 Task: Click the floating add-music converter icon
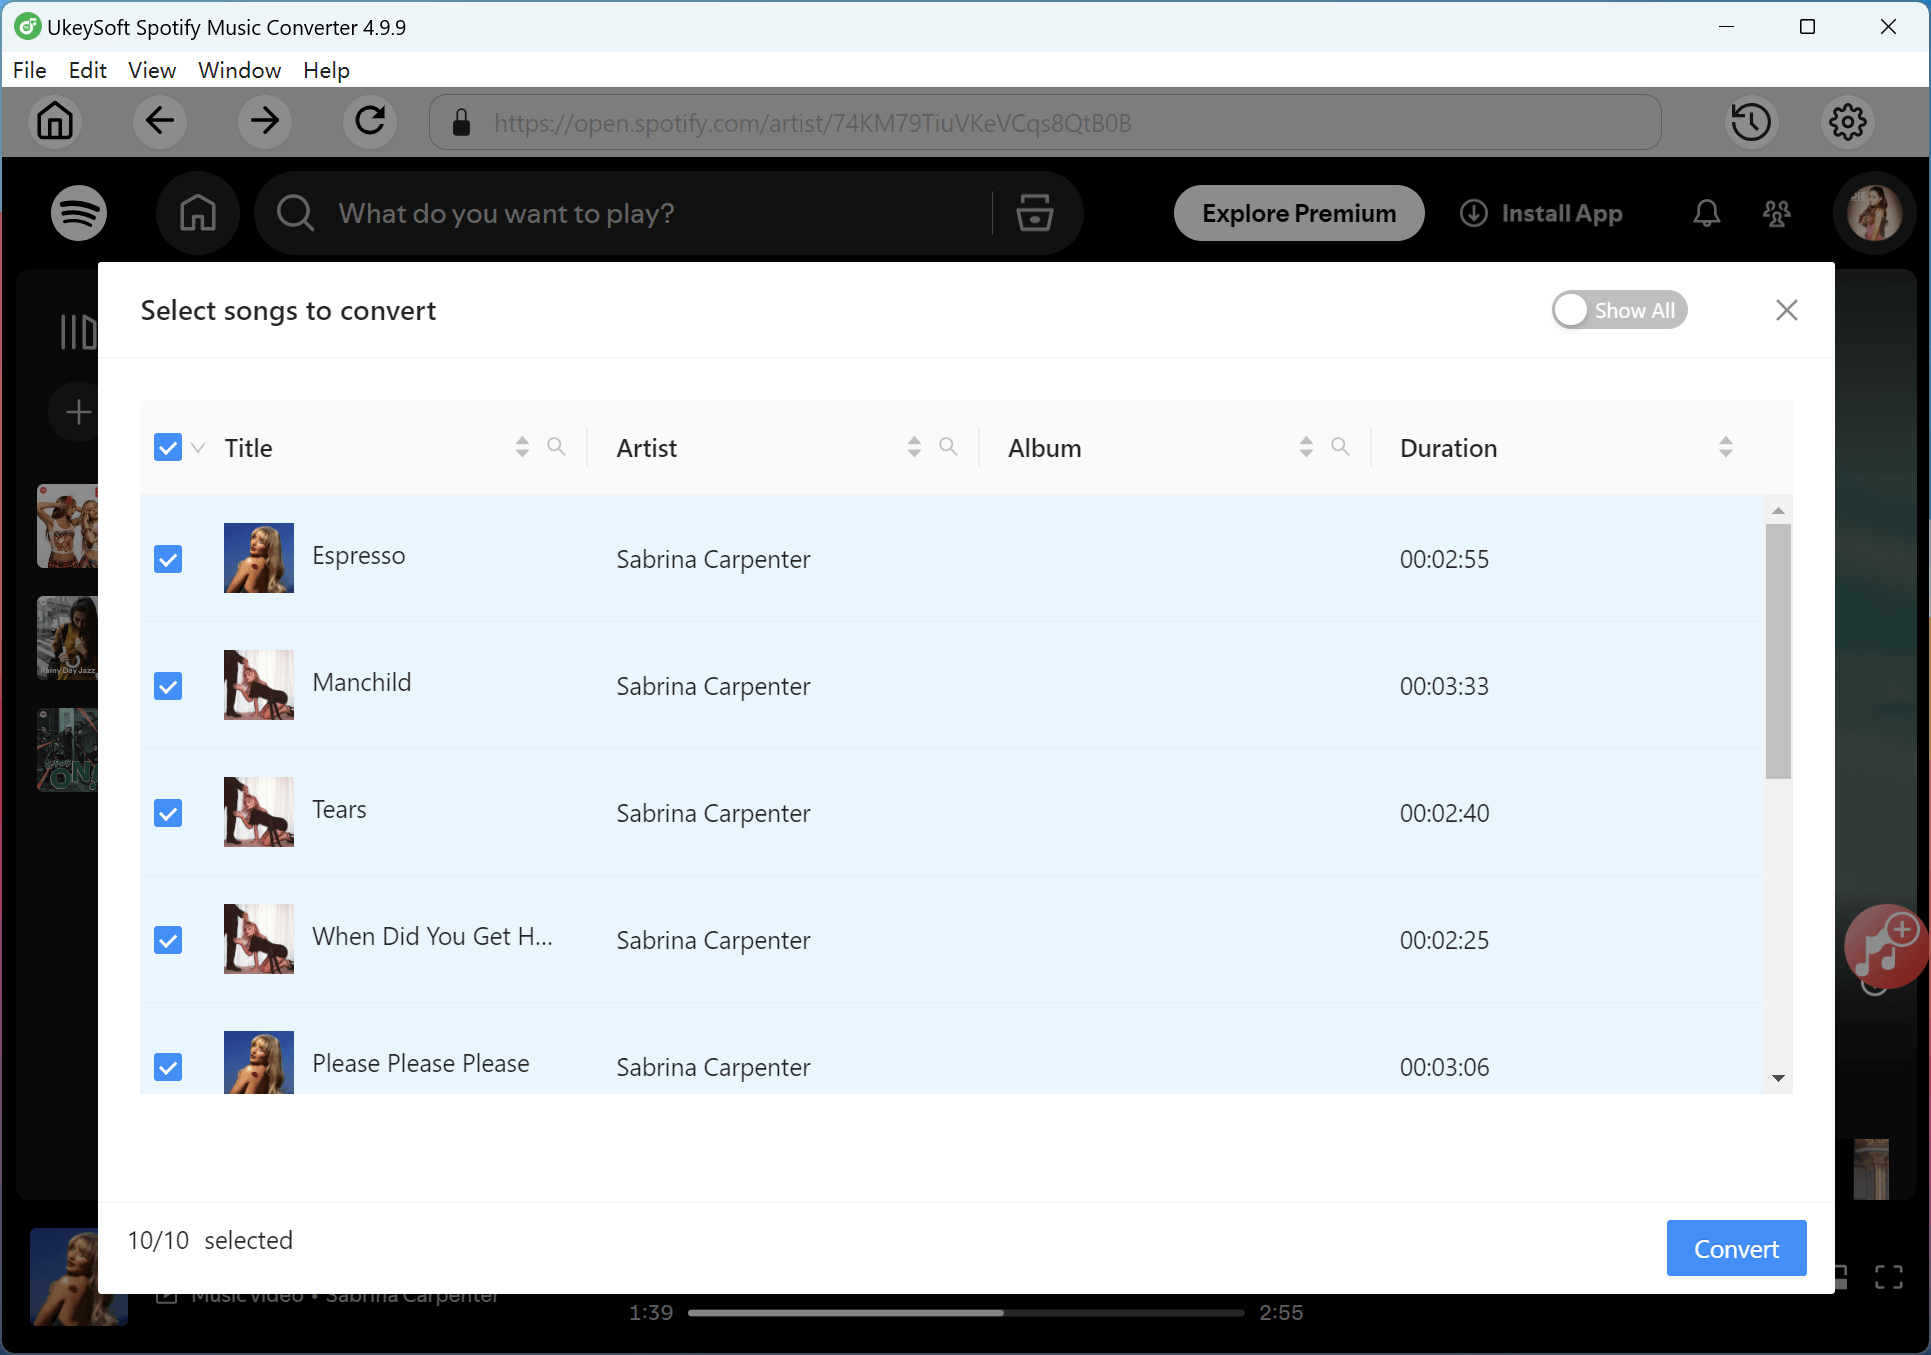click(x=1883, y=947)
